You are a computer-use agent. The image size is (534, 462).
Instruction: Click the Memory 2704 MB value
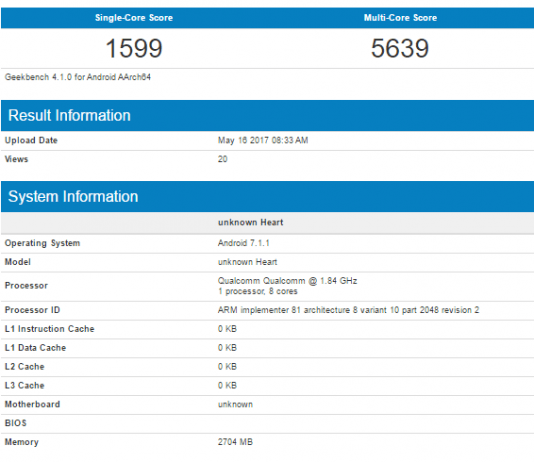pos(235,442)
